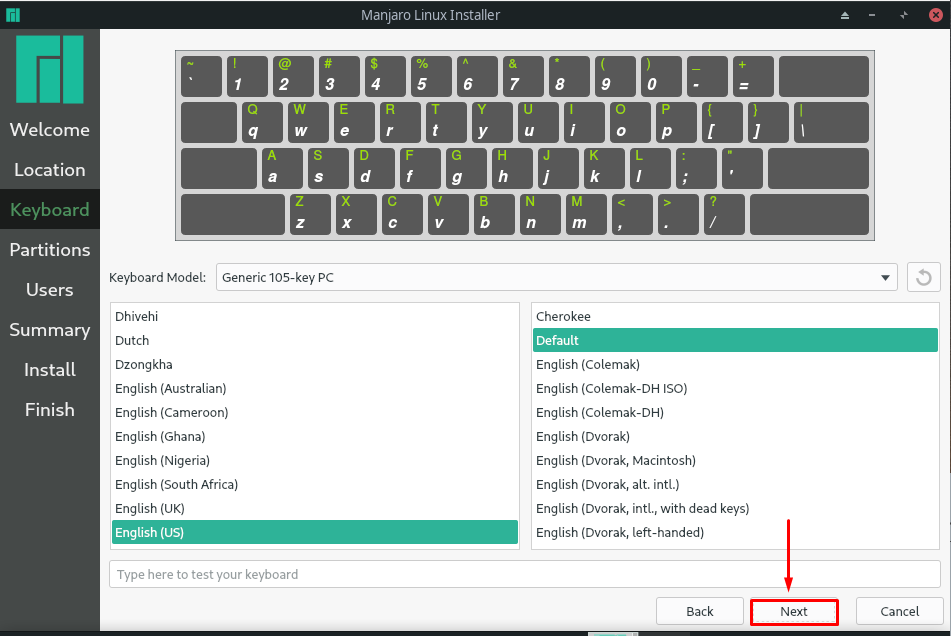
Task: Click the Manjaro logo in the sidebar
Action: click(x=50, y=69)
